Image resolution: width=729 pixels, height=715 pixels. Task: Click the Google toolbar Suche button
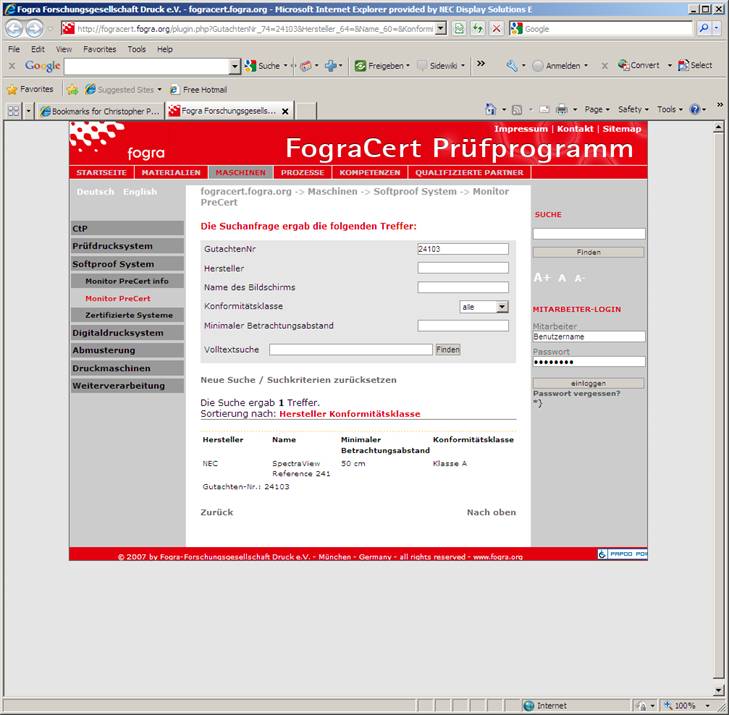[x=263, y=66]
